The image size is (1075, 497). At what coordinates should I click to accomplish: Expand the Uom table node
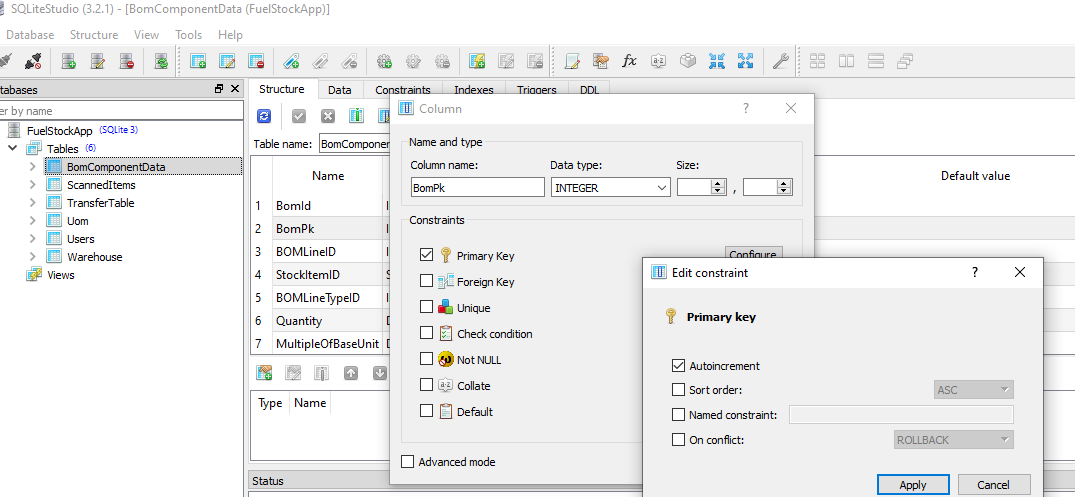[x=32, y=221]
